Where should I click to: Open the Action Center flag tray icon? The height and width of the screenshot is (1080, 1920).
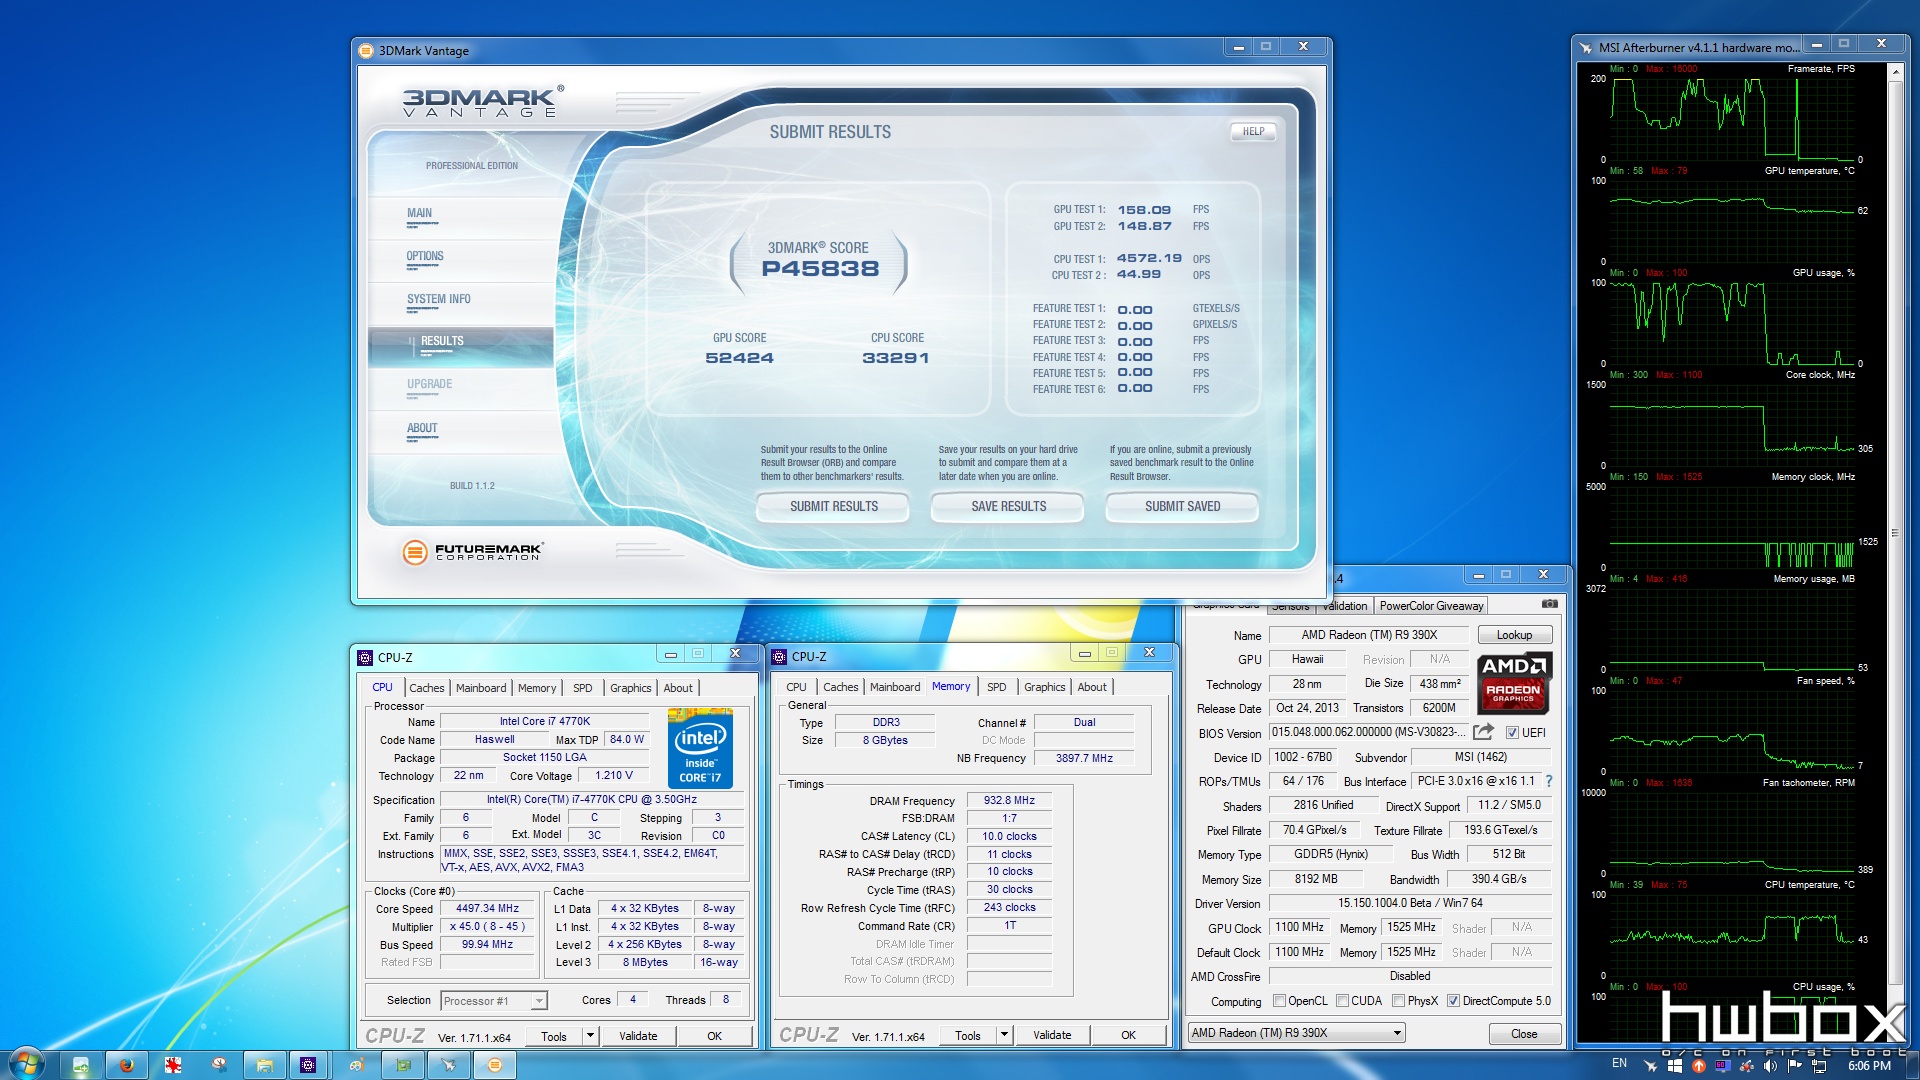(1795, 1066)
